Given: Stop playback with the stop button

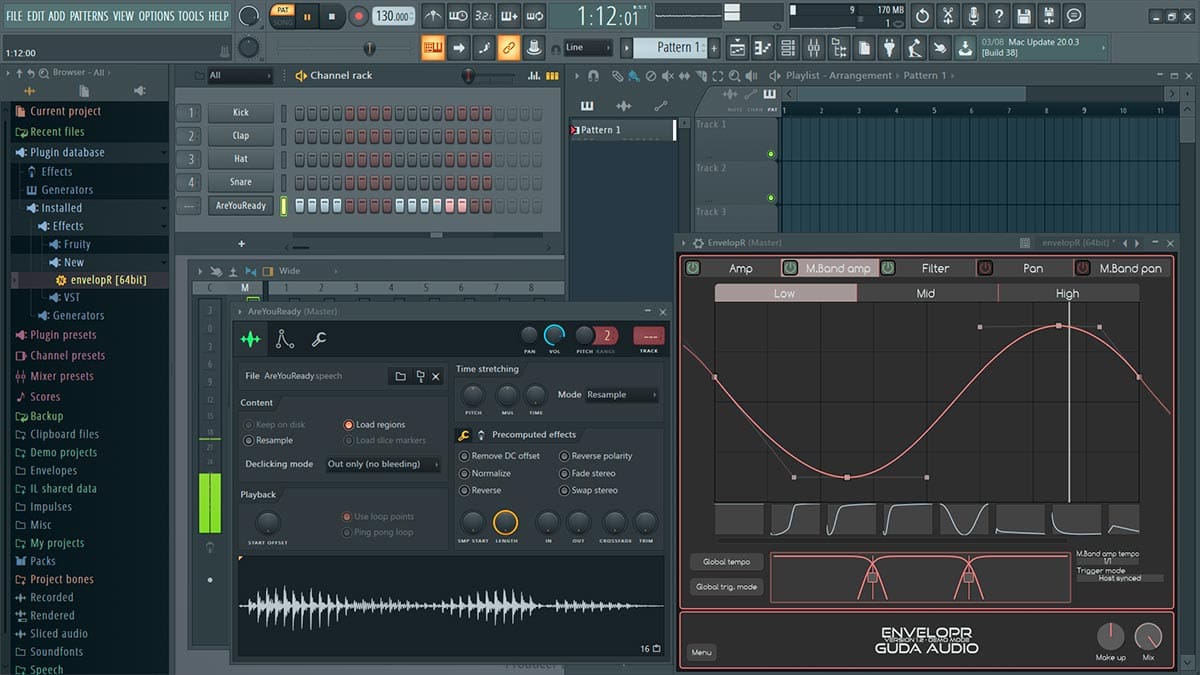Looking at the screenshot, I should click(x=333, y=16).
